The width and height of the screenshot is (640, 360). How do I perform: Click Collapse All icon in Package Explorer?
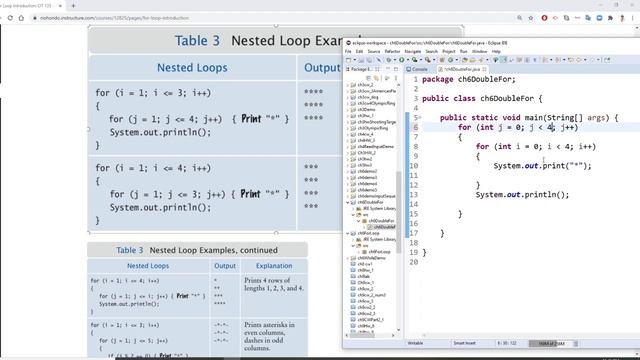point(369,78)
